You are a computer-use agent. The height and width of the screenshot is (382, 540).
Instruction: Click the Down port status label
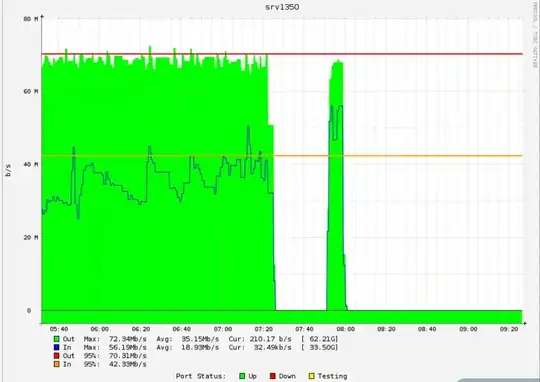coord(287,376)
